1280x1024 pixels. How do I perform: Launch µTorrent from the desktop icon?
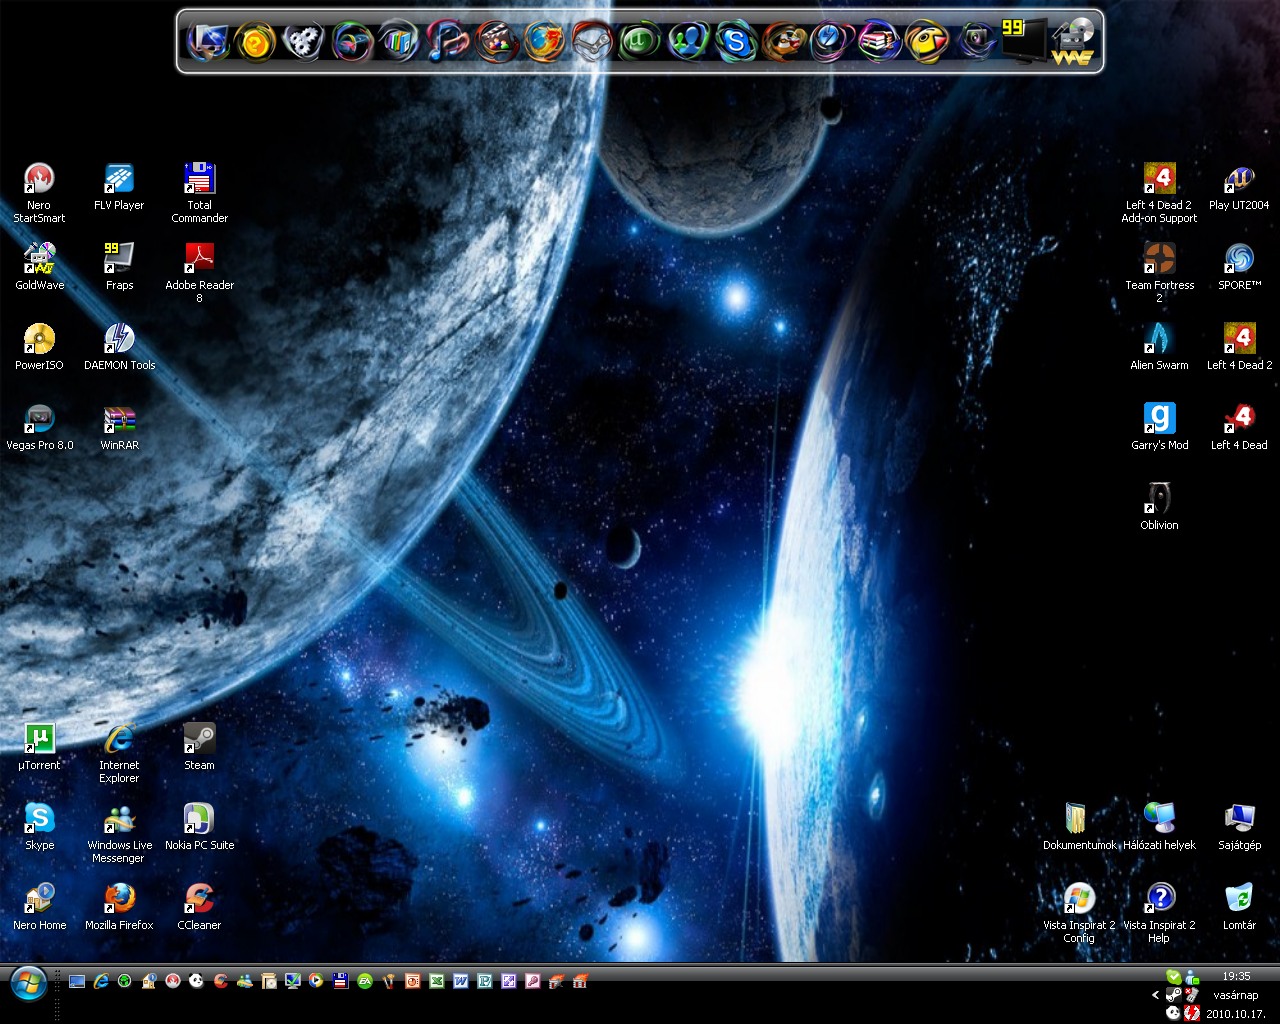tap(39, 739)
